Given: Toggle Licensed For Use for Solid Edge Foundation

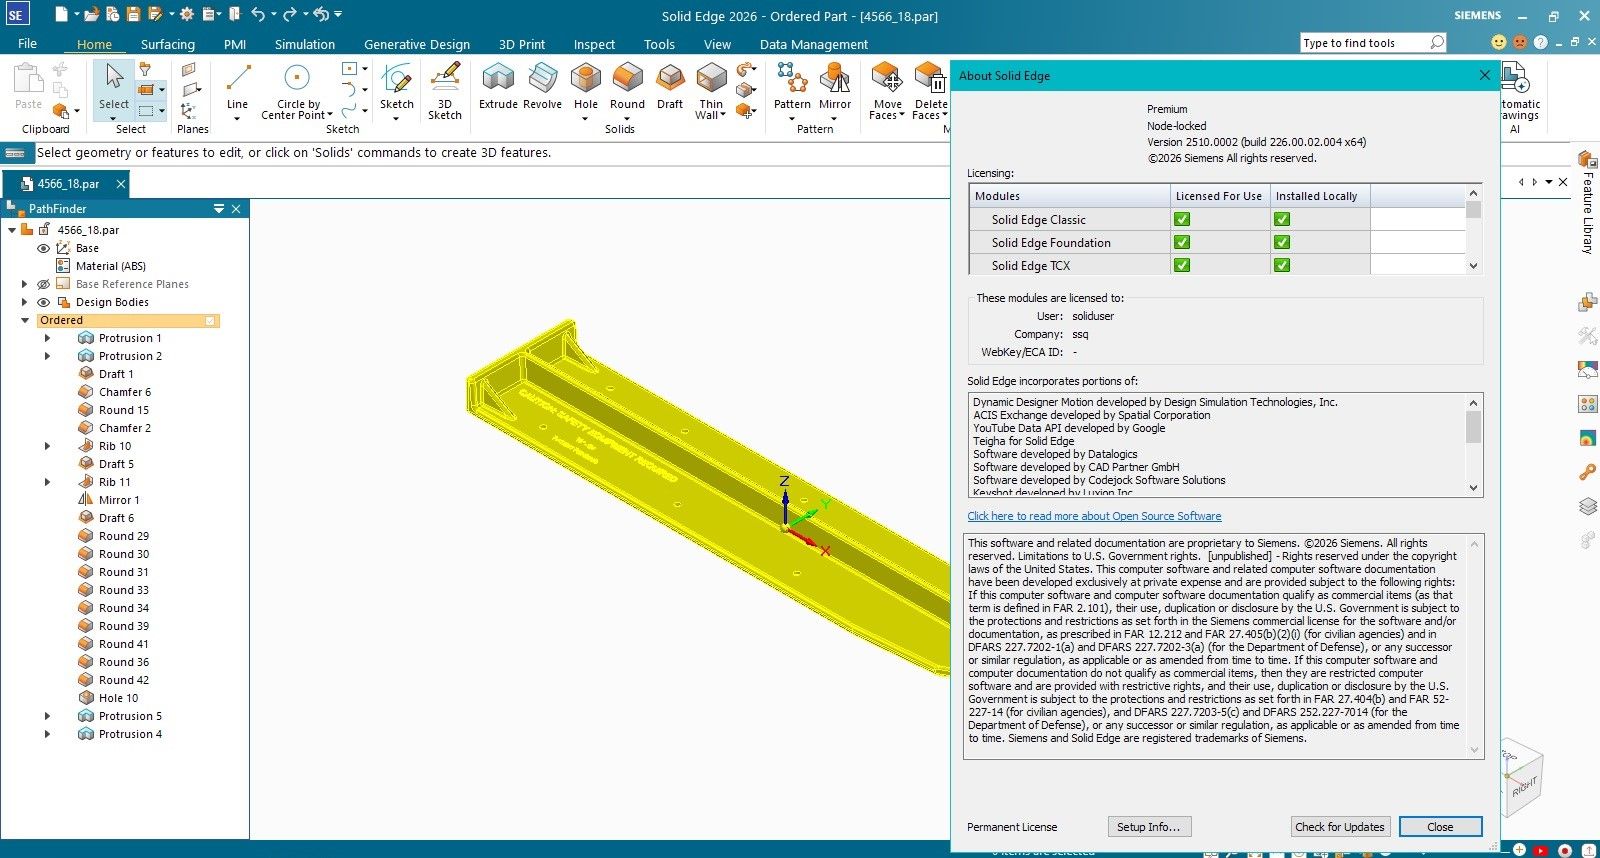Looking at the screenshot, I should (1182, 242).
